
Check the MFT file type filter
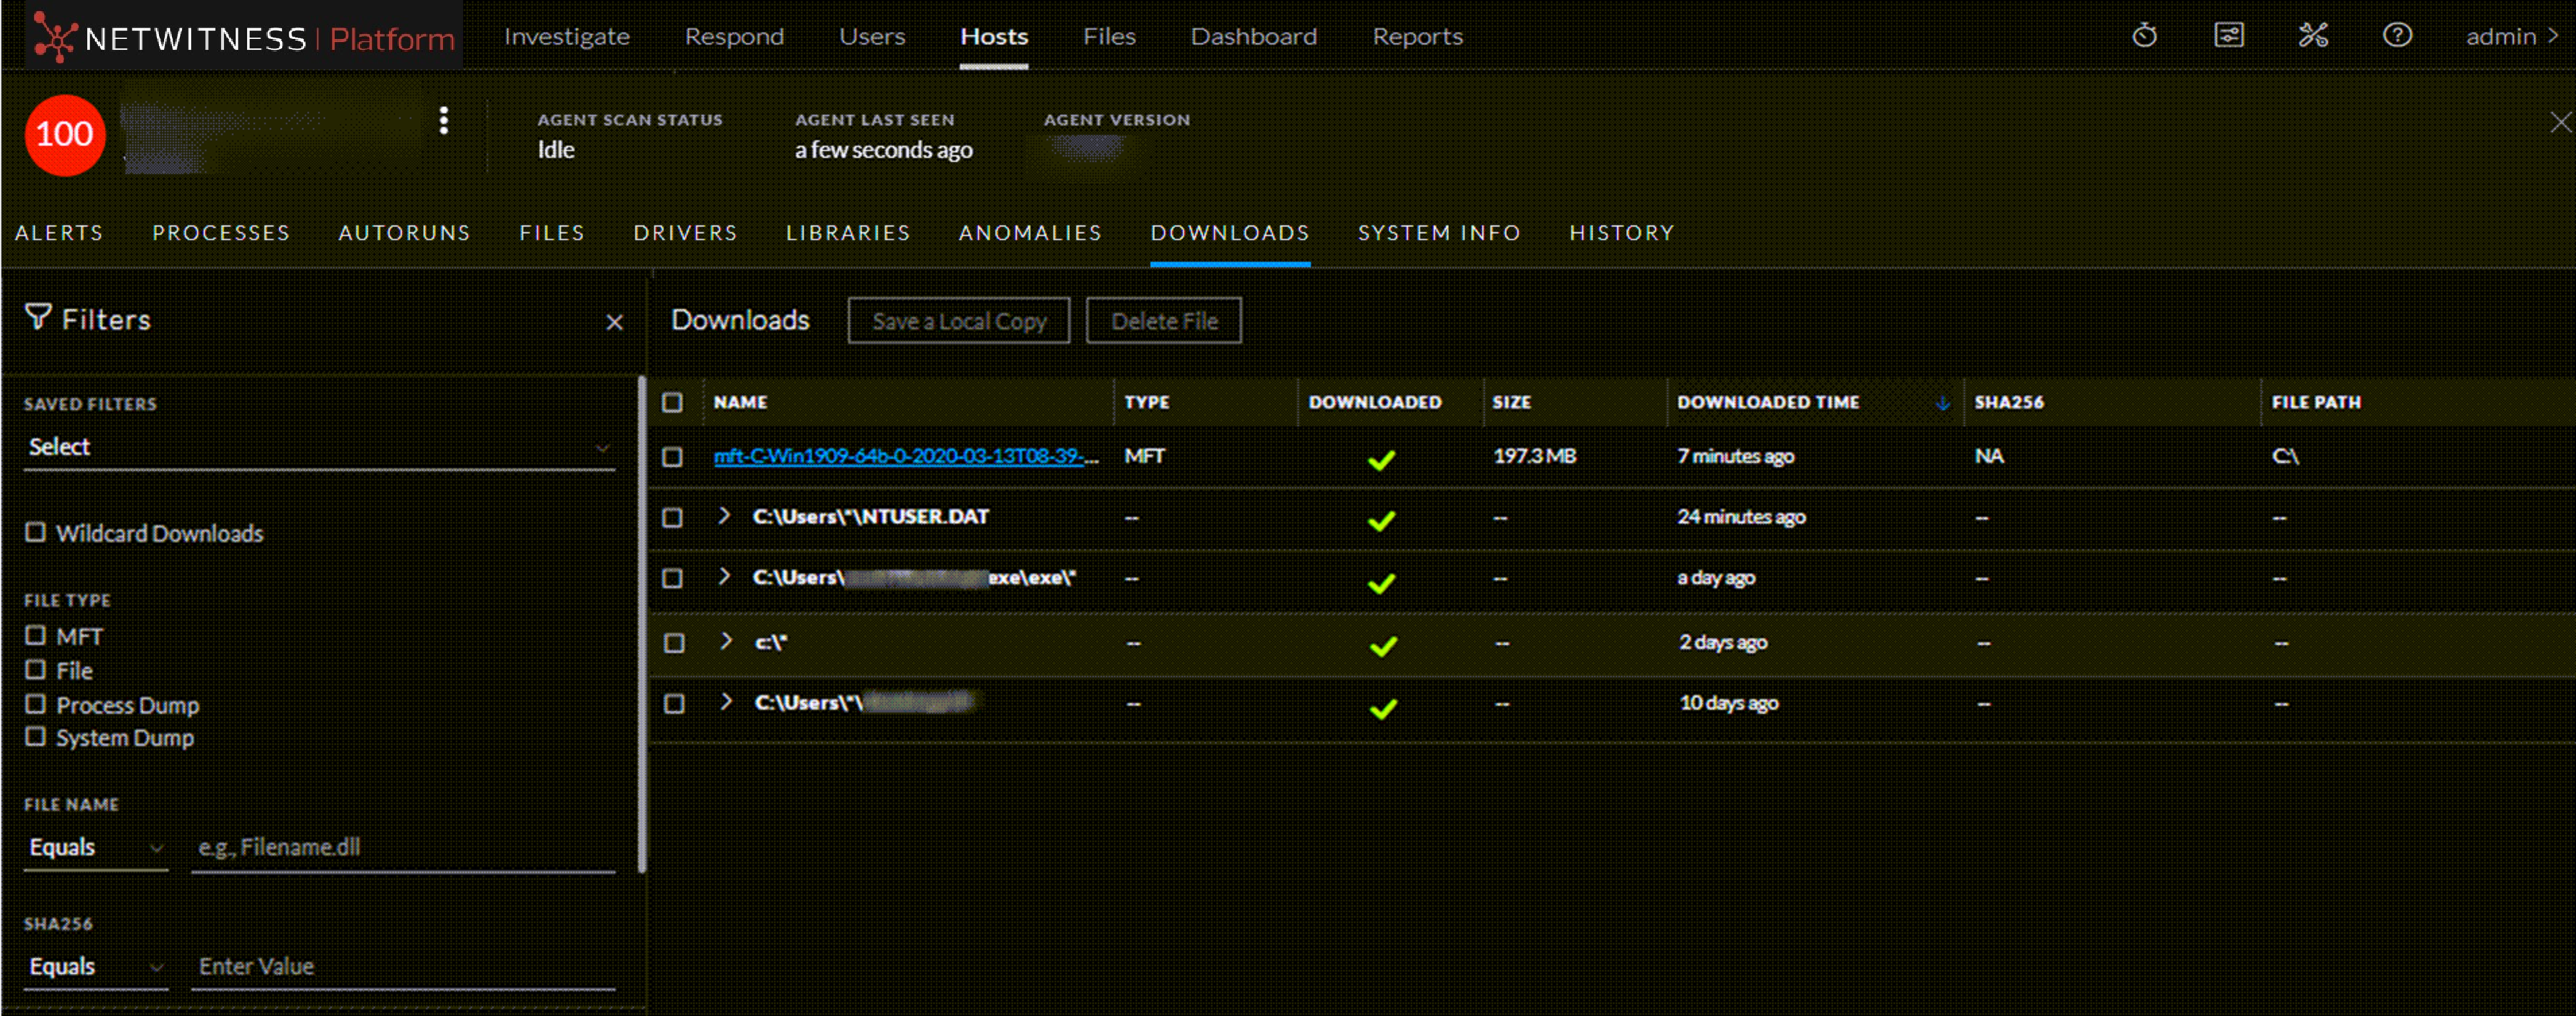coord(36,635)
